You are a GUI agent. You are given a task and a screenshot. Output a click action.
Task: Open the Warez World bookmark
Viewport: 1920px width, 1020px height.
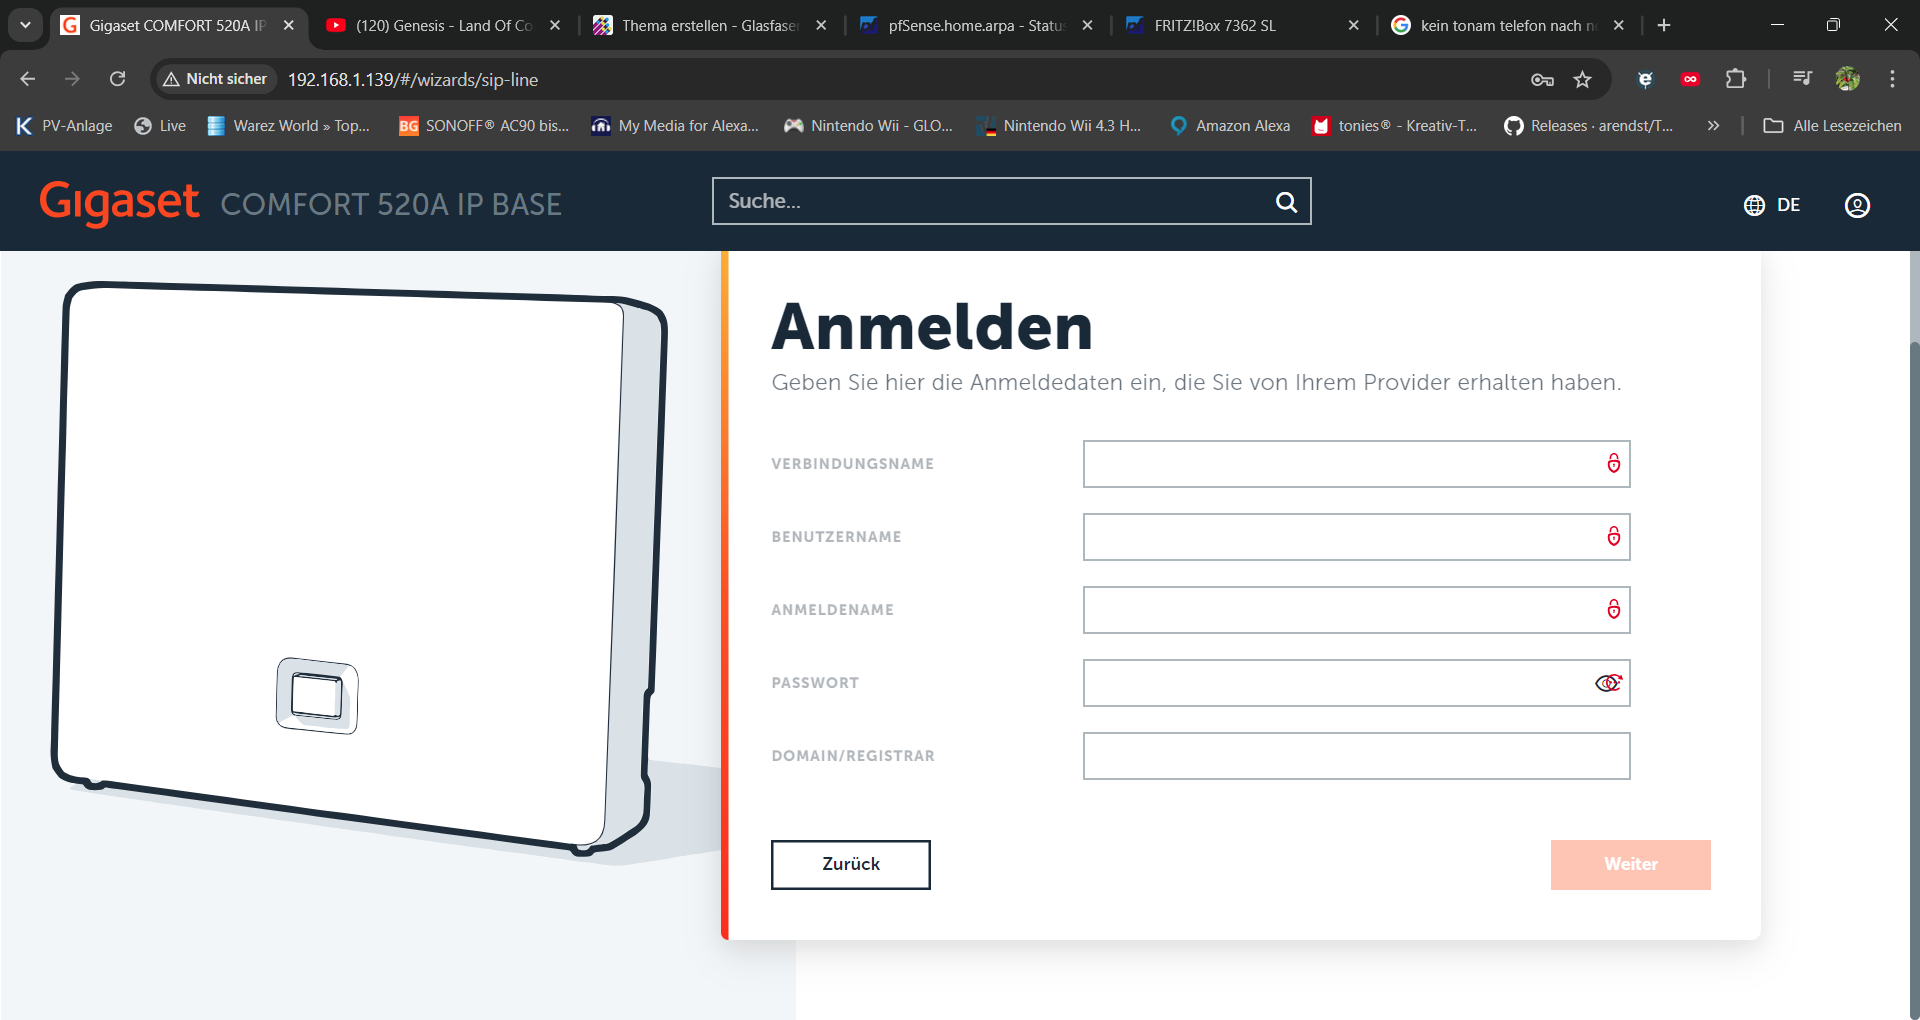(x=288, y=125)
